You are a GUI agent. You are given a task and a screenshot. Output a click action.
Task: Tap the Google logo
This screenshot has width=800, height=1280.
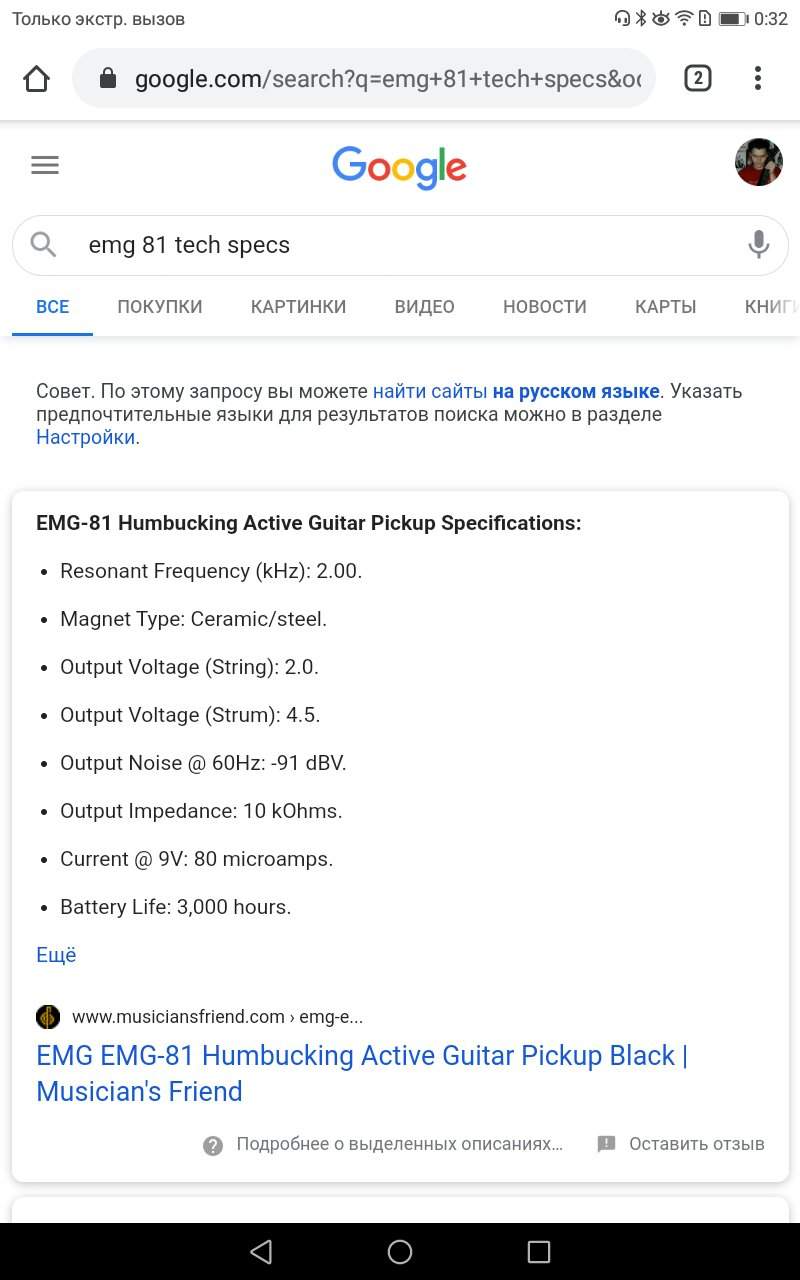coord(399,167)
